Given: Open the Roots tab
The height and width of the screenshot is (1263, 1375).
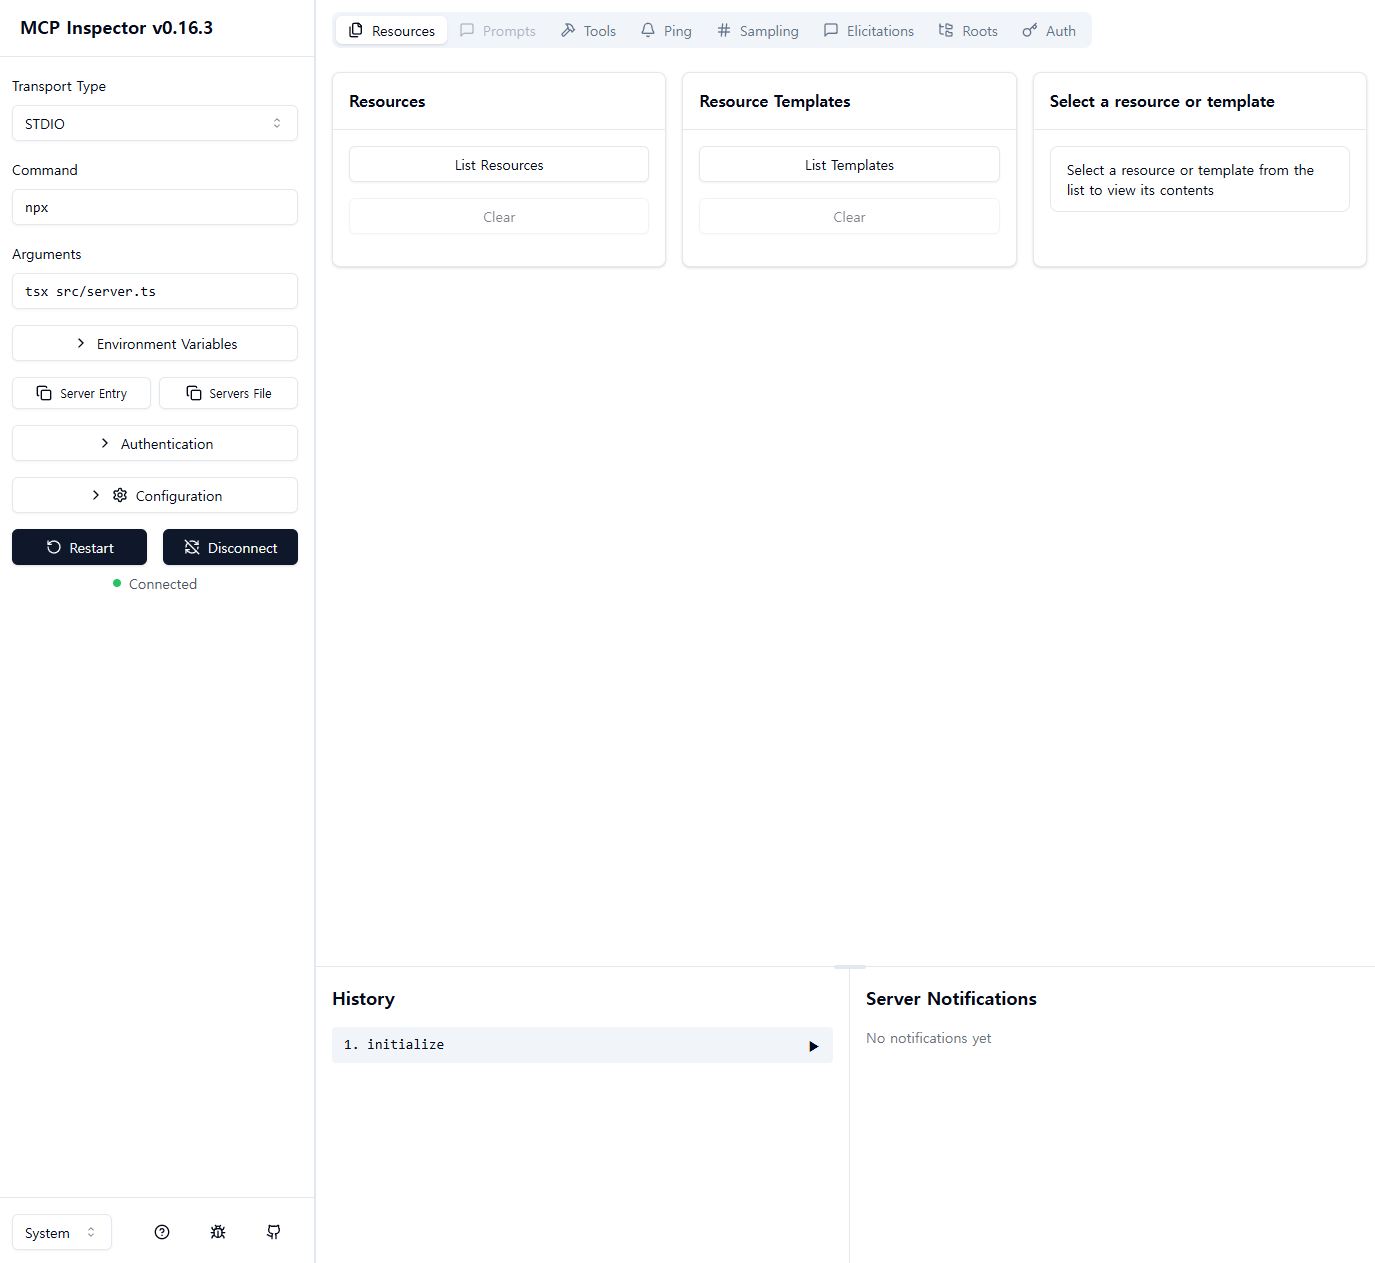Looking at the screenshot, I should click(968, 31).
